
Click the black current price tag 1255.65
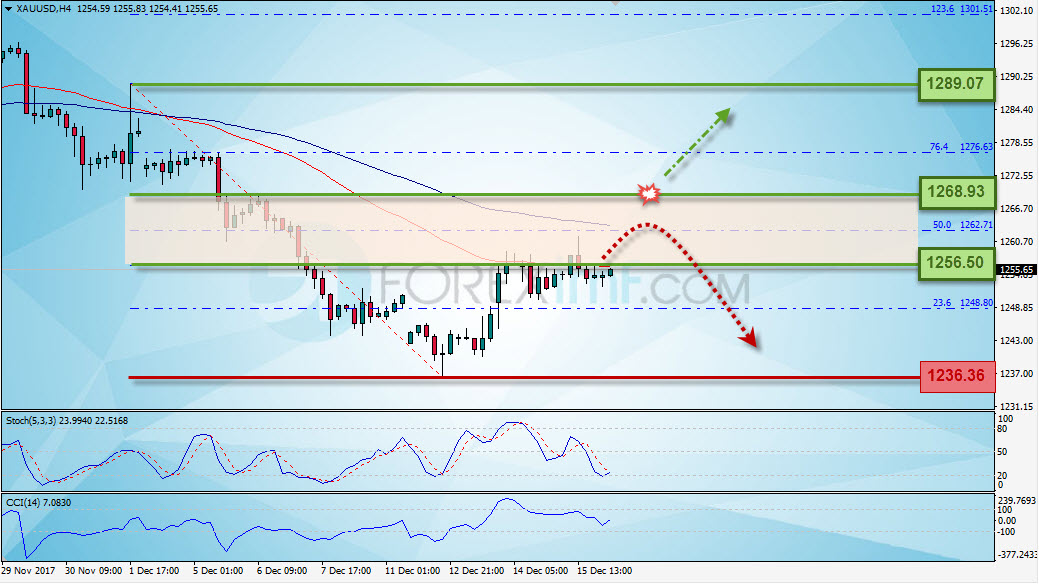pos(1016,270)
